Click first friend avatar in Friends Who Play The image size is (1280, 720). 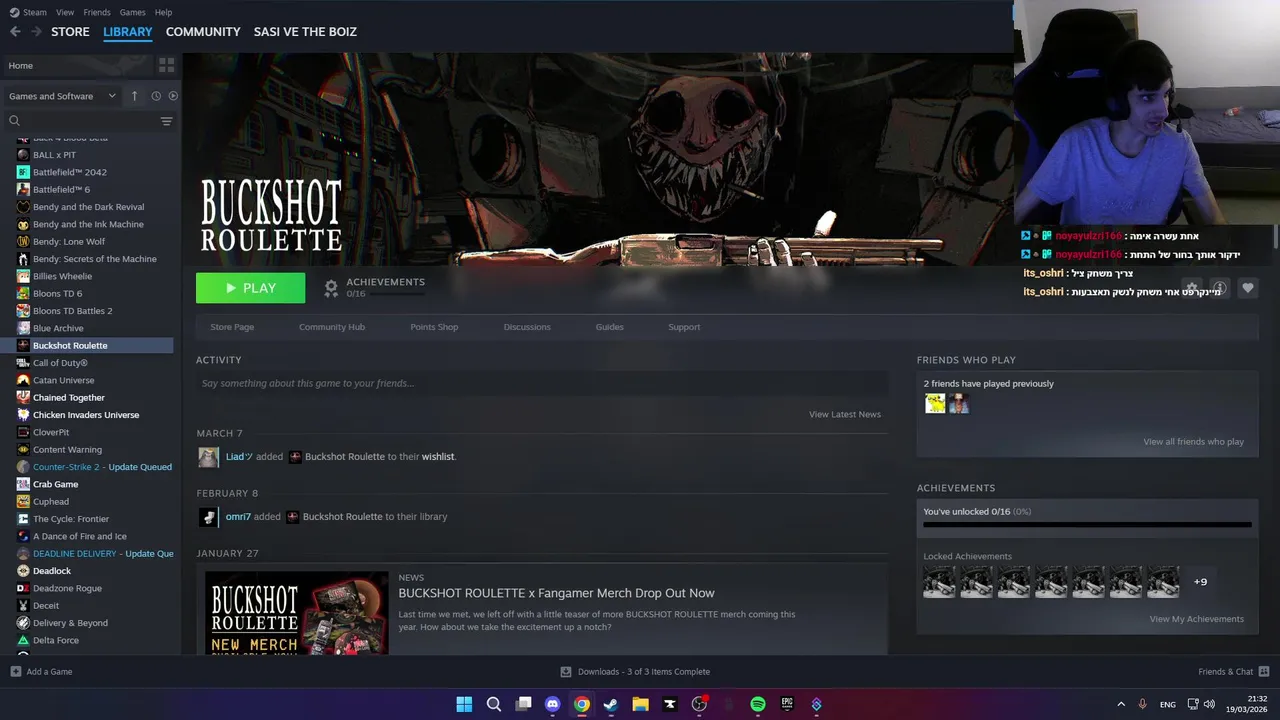(935, 404)
